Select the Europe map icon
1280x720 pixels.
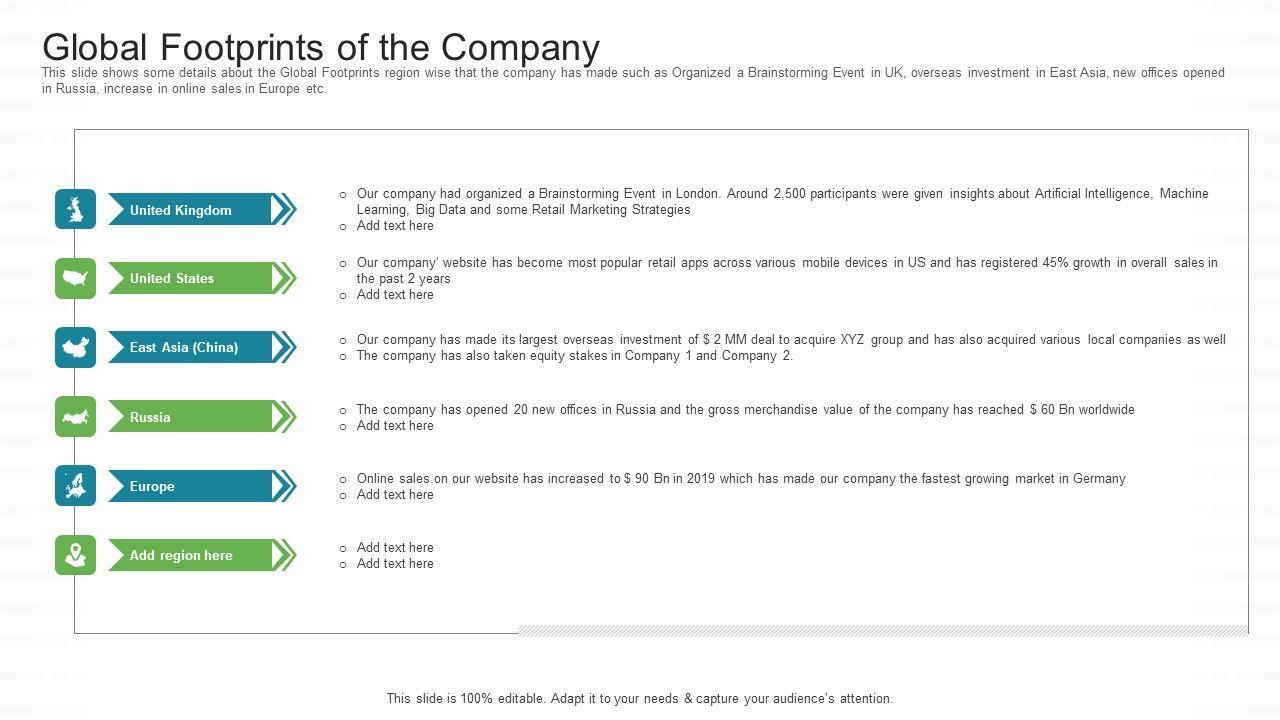click(x=75, y=486)
